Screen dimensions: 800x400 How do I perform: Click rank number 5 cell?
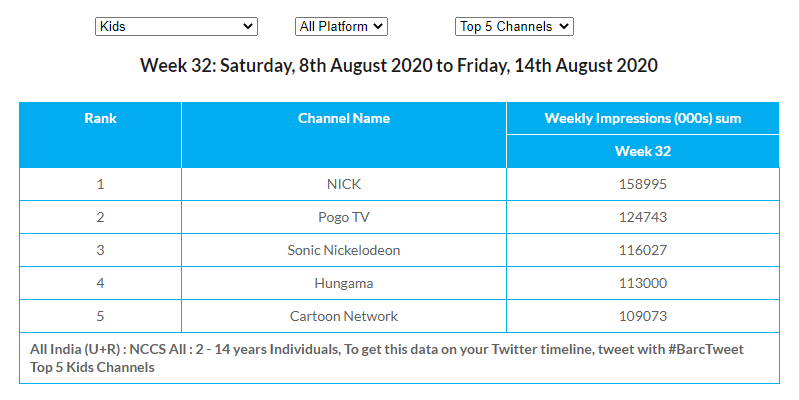click(100, 316)
